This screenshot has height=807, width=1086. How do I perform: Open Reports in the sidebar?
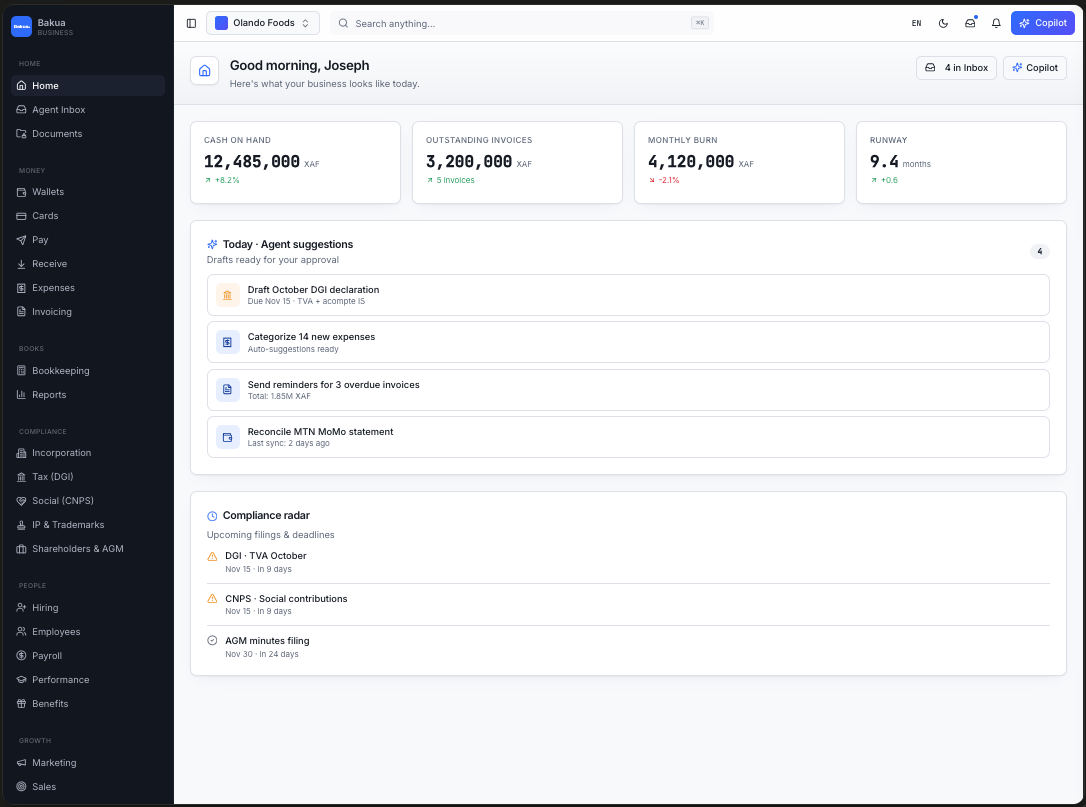tap(88, 395)
